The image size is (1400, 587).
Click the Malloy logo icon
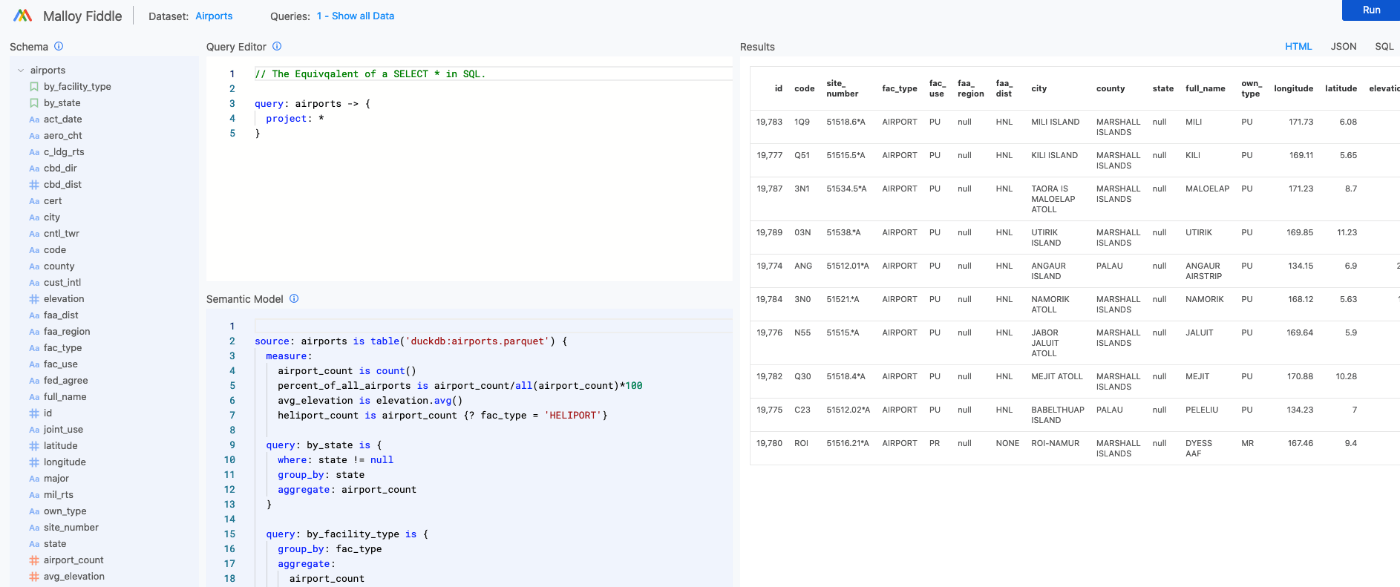coord(23,16)
